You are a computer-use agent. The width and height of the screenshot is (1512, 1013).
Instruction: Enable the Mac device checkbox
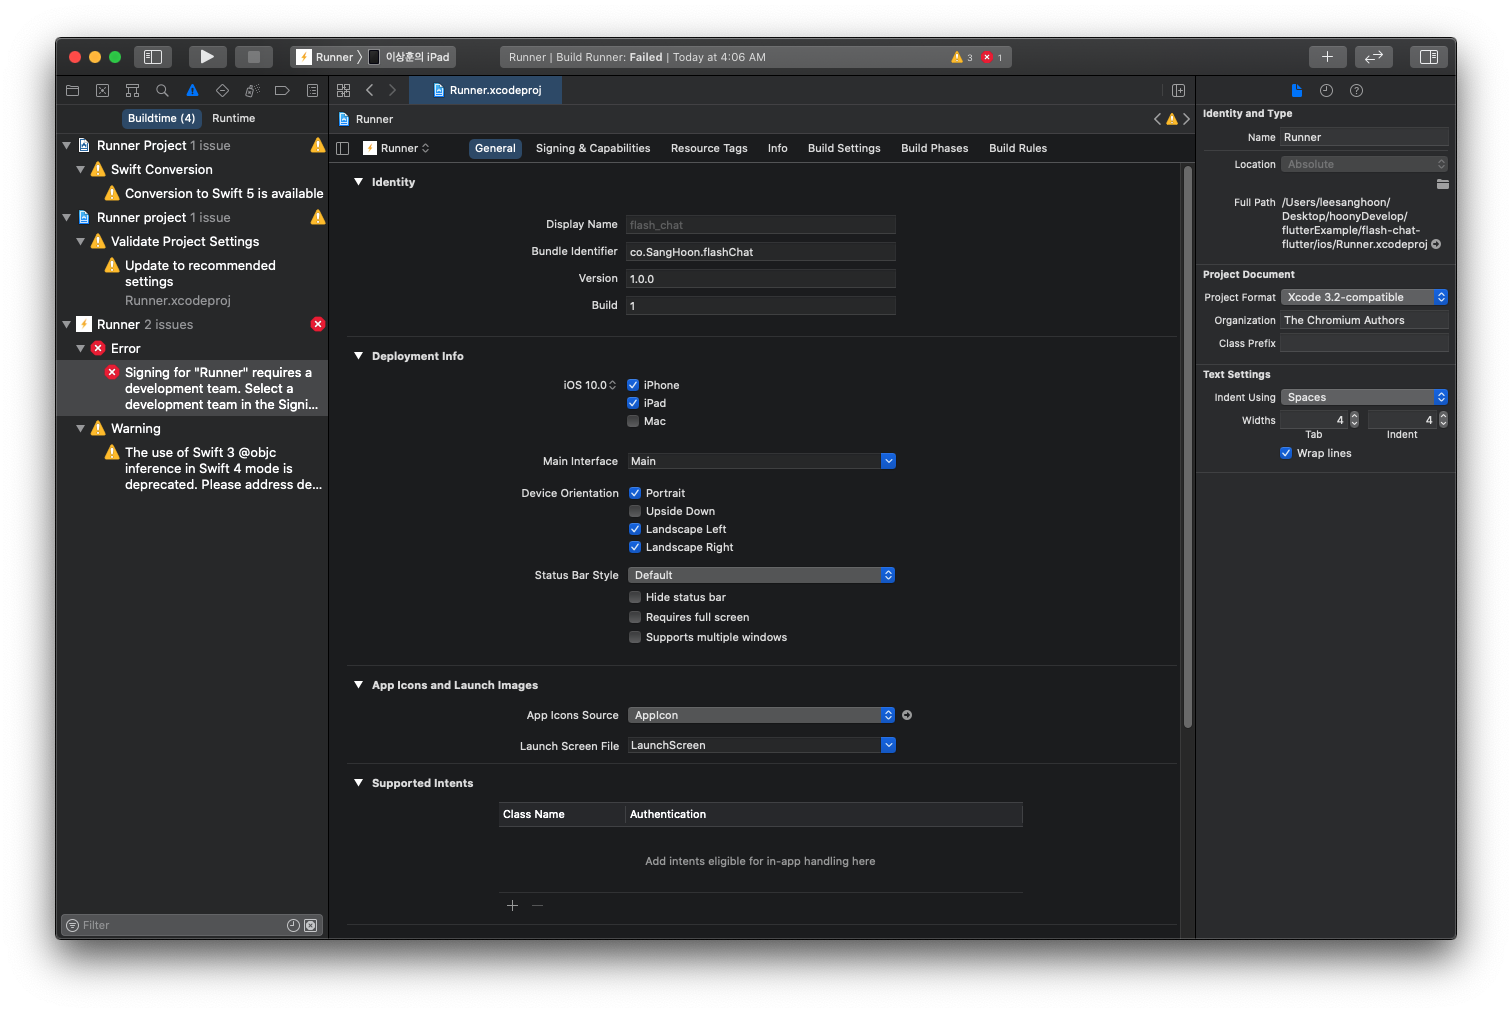click(633, 421)
